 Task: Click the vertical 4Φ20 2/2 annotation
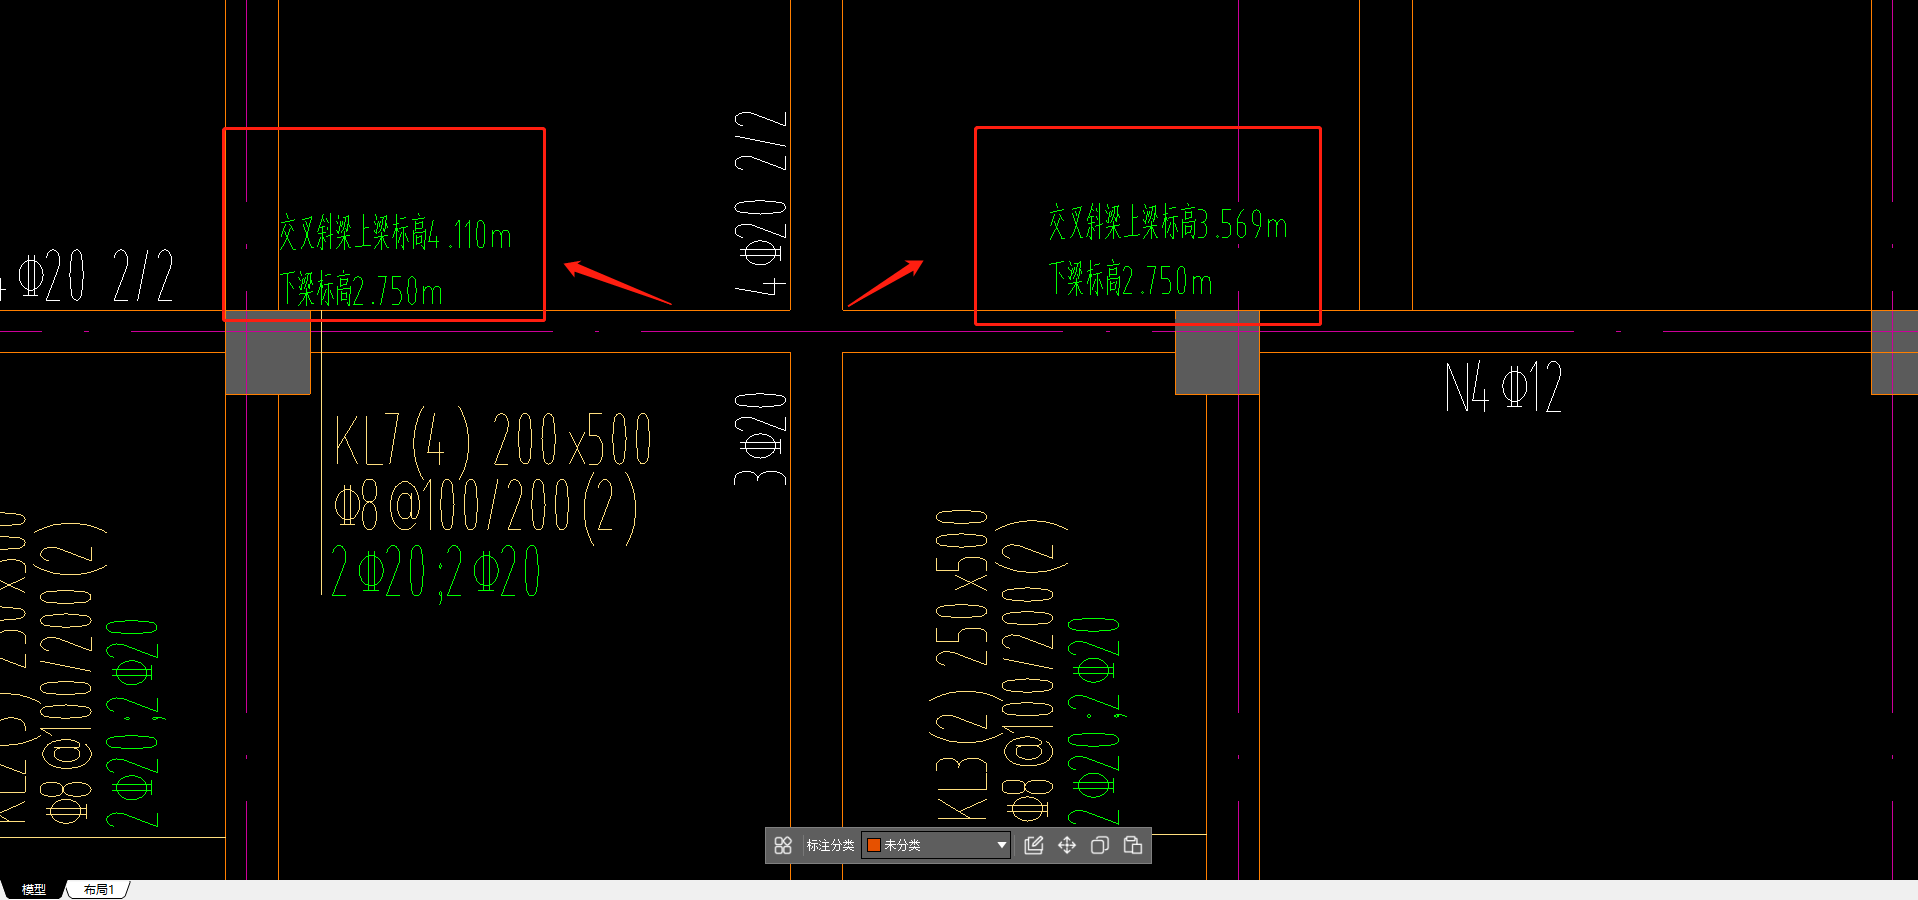pos(761,203)
